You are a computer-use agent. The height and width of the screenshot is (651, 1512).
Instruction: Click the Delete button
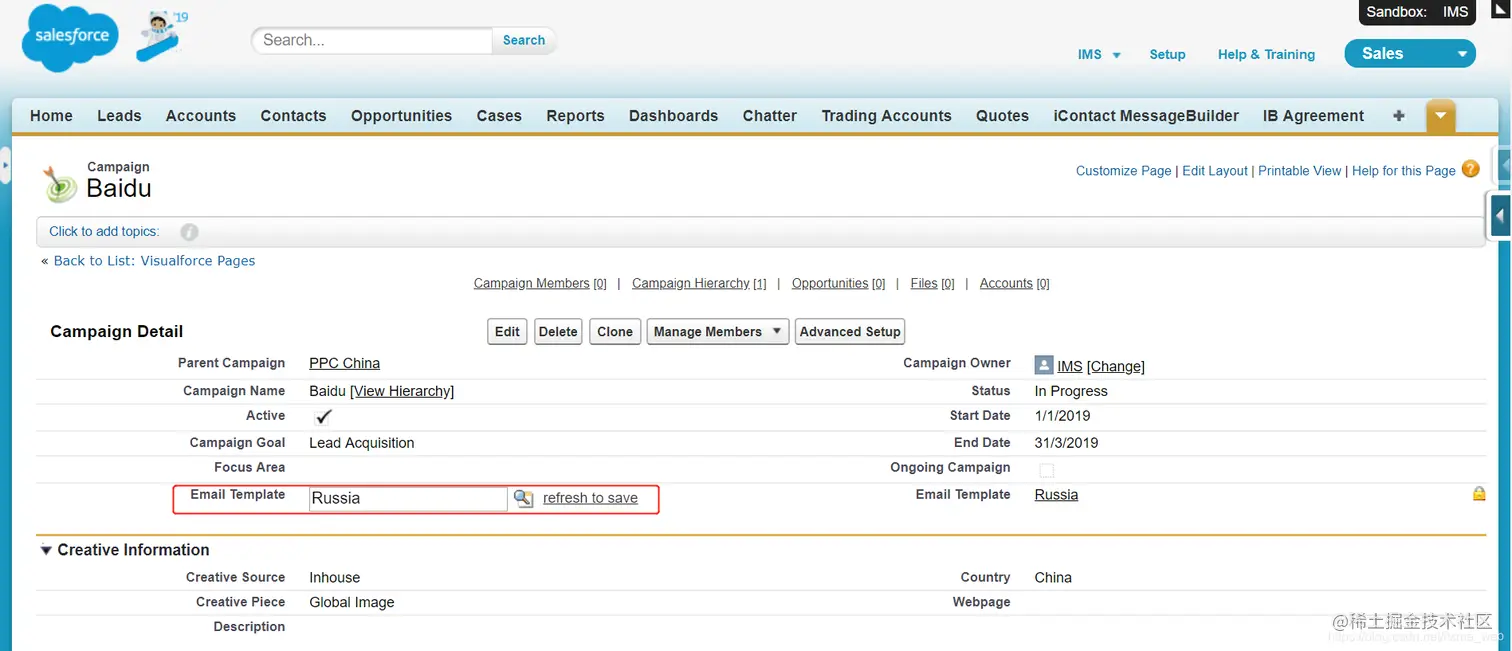coord(558,332)
